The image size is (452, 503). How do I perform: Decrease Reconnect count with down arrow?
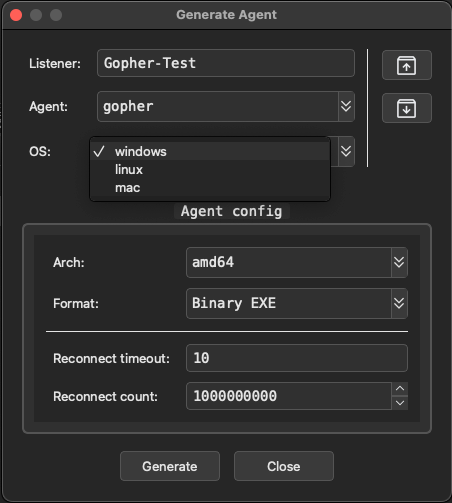[400, 403]
